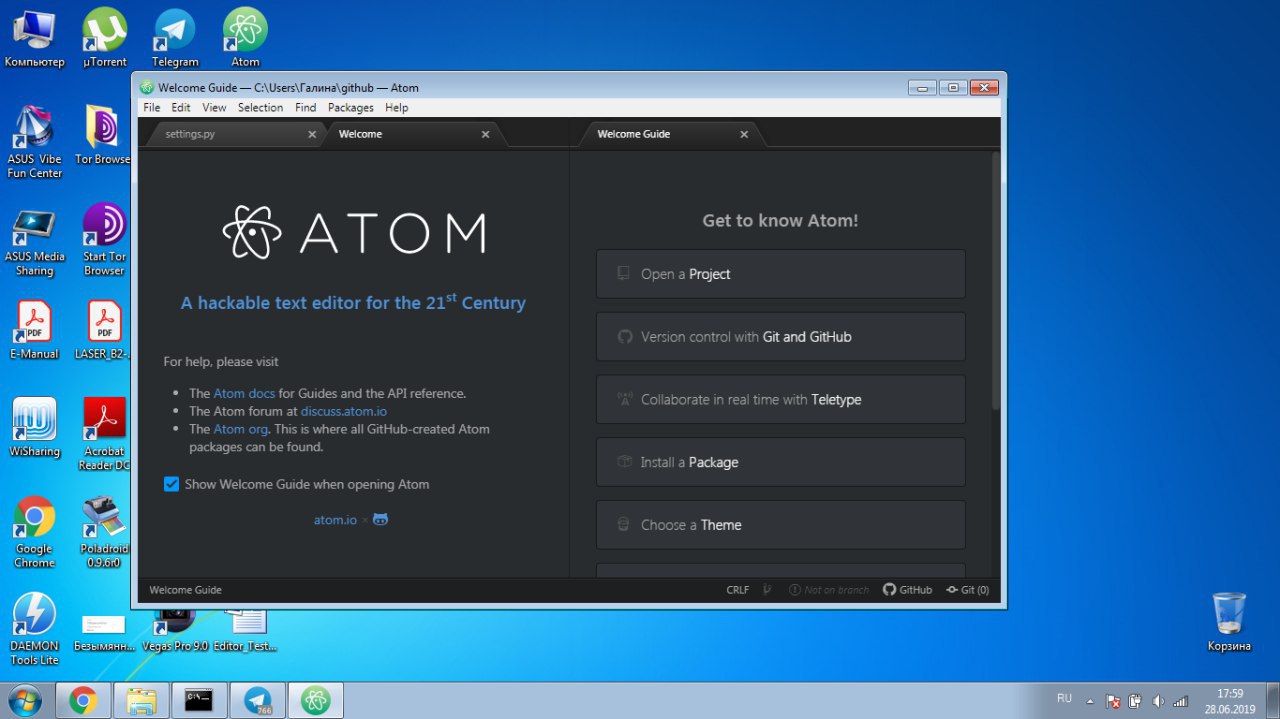The width and height of the screenshot is (1280, 719).
Task: Click the Telegram icon in the taskbar
Action: tap(258, 701)
